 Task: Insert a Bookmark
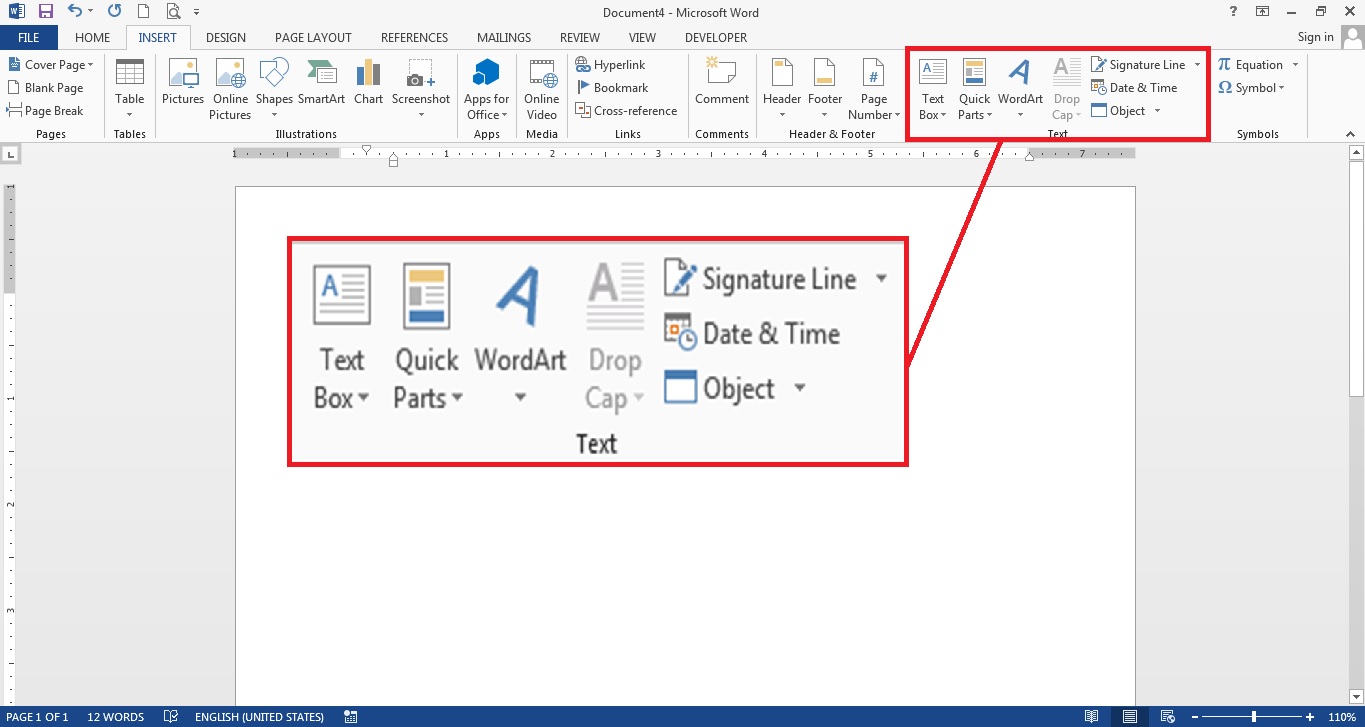(x=613, y=87)
